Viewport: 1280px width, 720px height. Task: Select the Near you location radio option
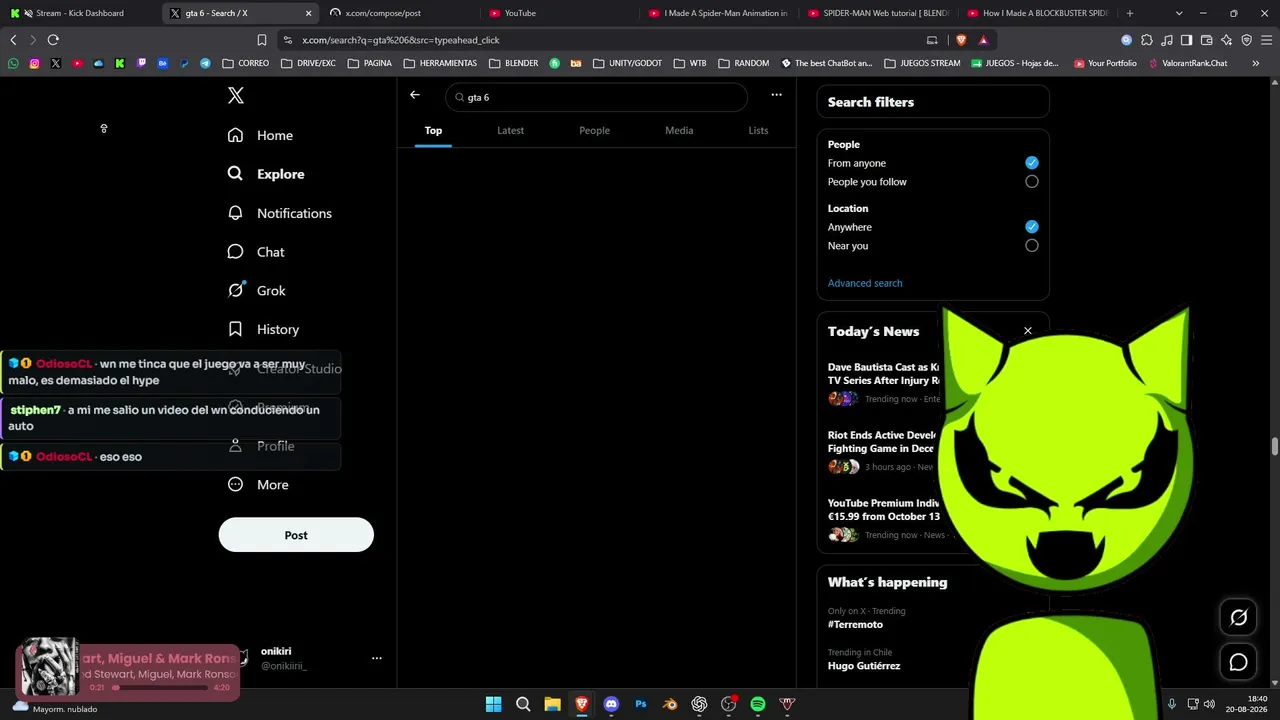pos(1032,246)
